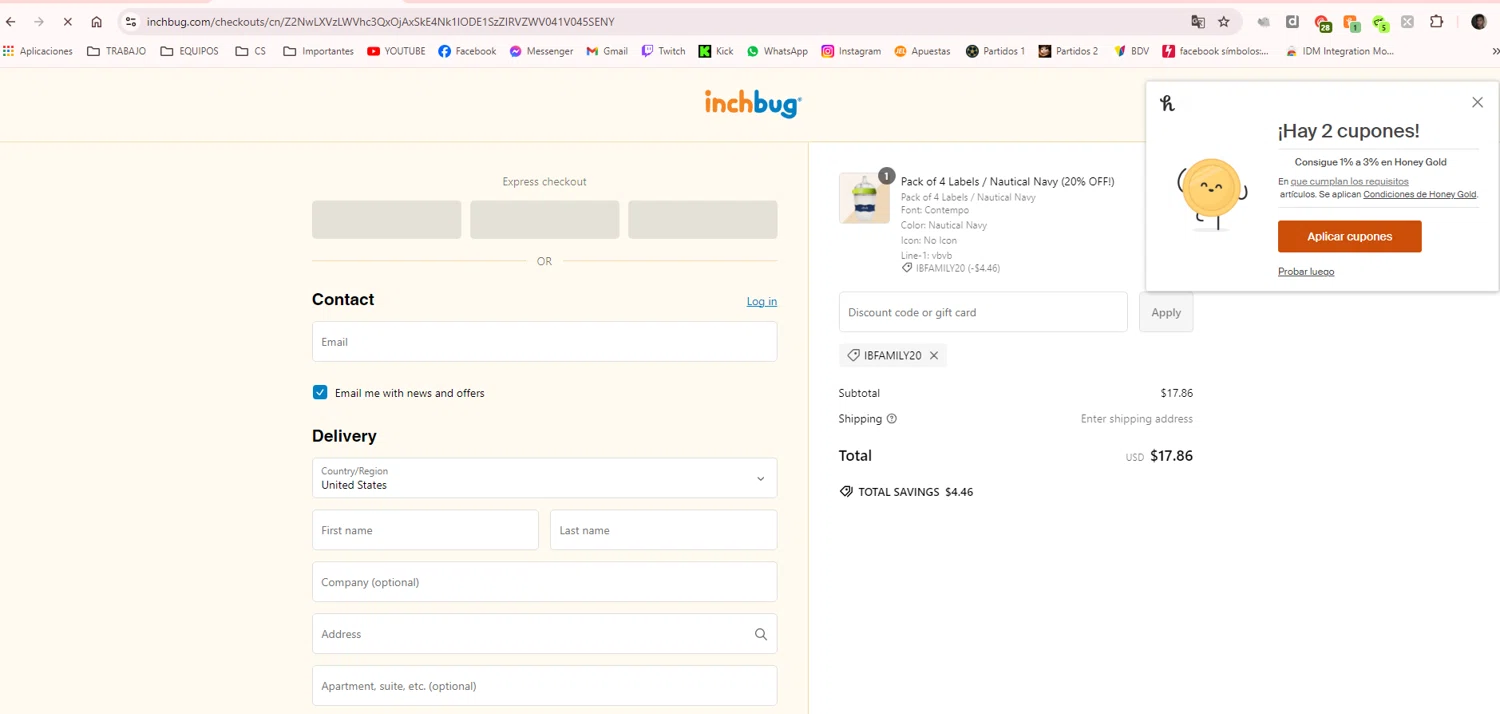The height and width of the screenshot is (714, 1500).
Task: Open the Messenger bookmark
Action: (x=541, y=51)
